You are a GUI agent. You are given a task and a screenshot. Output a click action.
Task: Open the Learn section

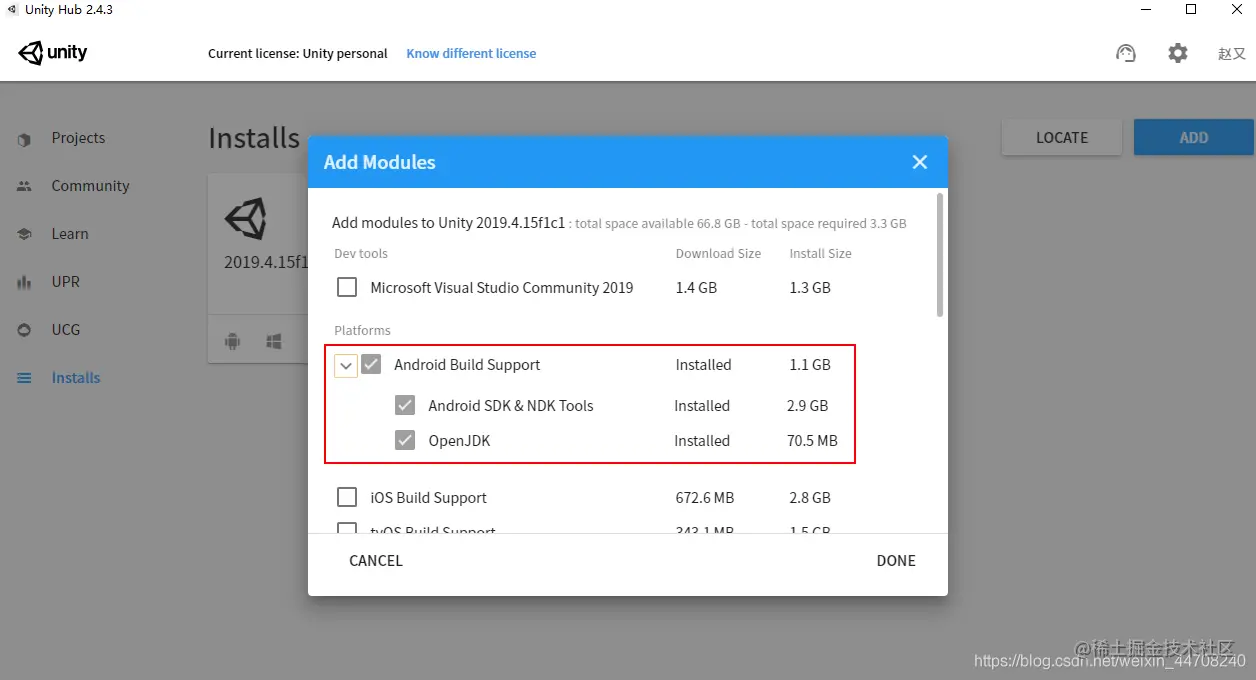tap(70, 234)
